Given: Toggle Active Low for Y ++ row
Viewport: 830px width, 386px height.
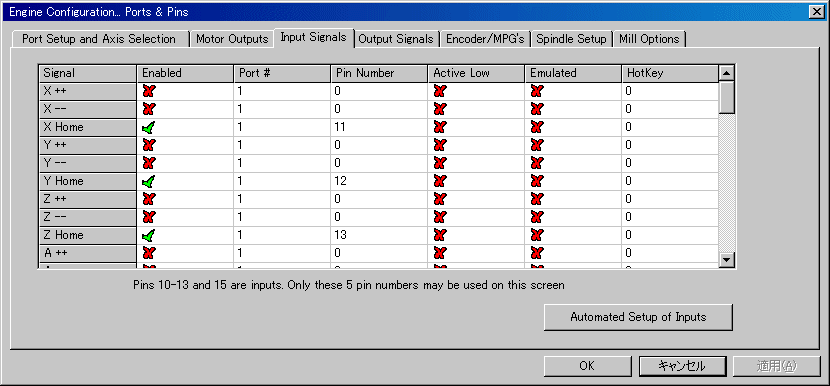Looking at the screenshot, I should [439, 145].
